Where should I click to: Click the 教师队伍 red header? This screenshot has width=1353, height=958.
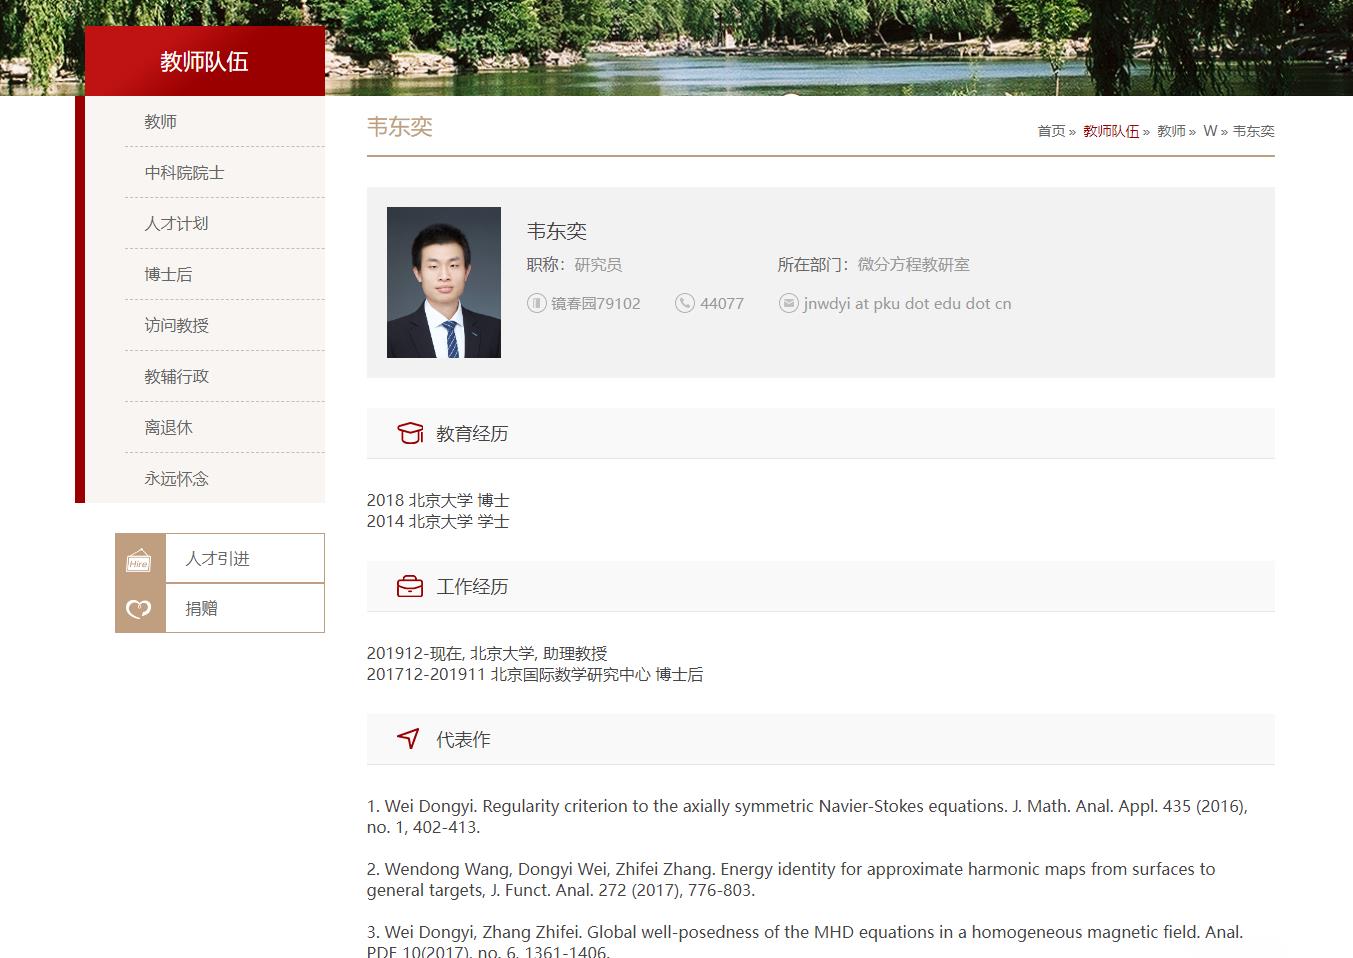point(205,61)
